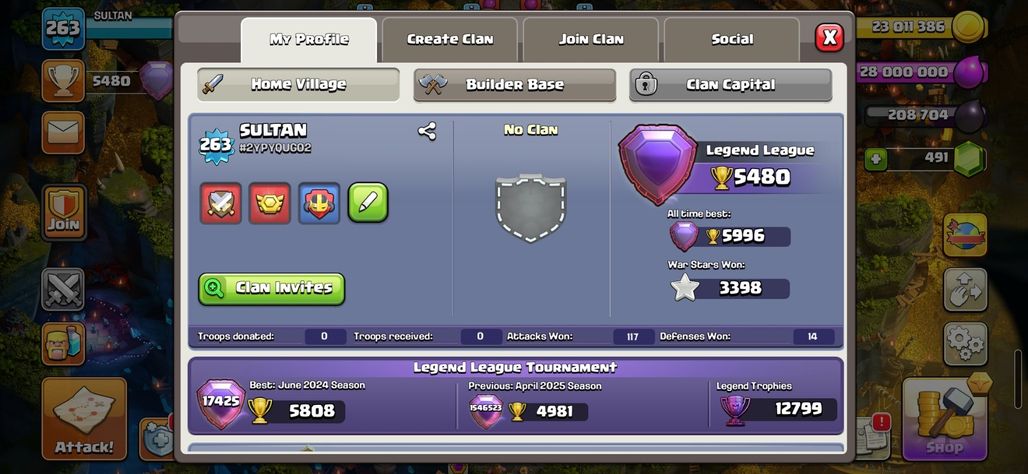1028x474 pixels.
Task: Open the barbarian army training icon
Action: coord(64,344)
